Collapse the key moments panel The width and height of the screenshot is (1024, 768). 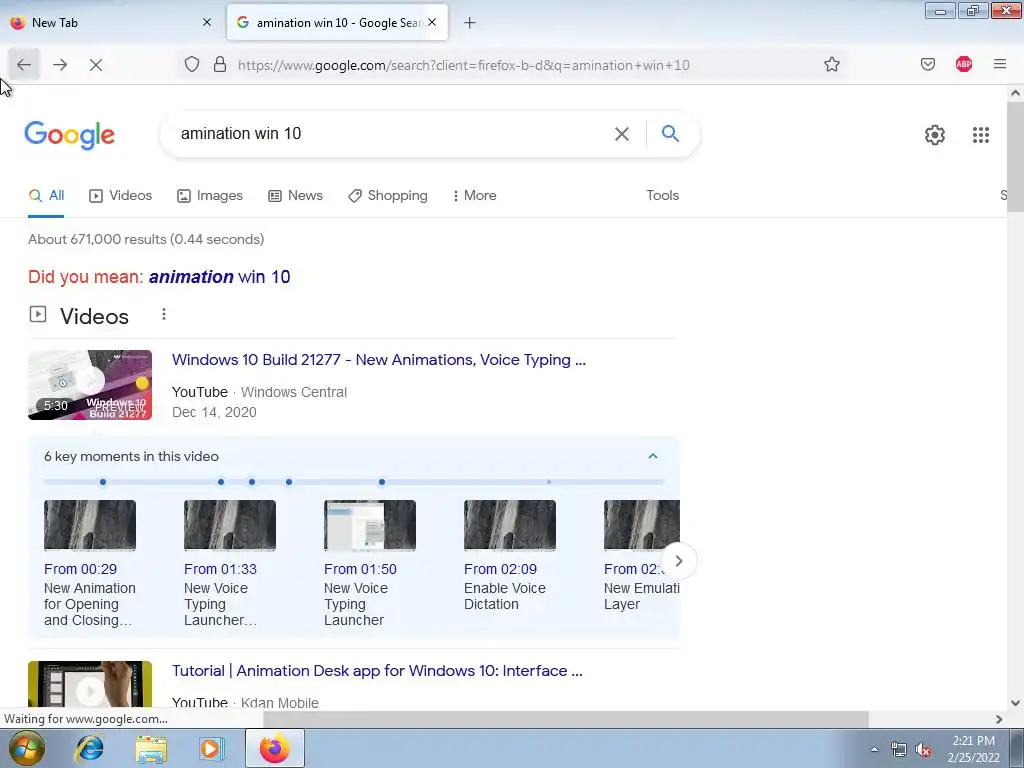pyautogui.click(x=652, y=456)
